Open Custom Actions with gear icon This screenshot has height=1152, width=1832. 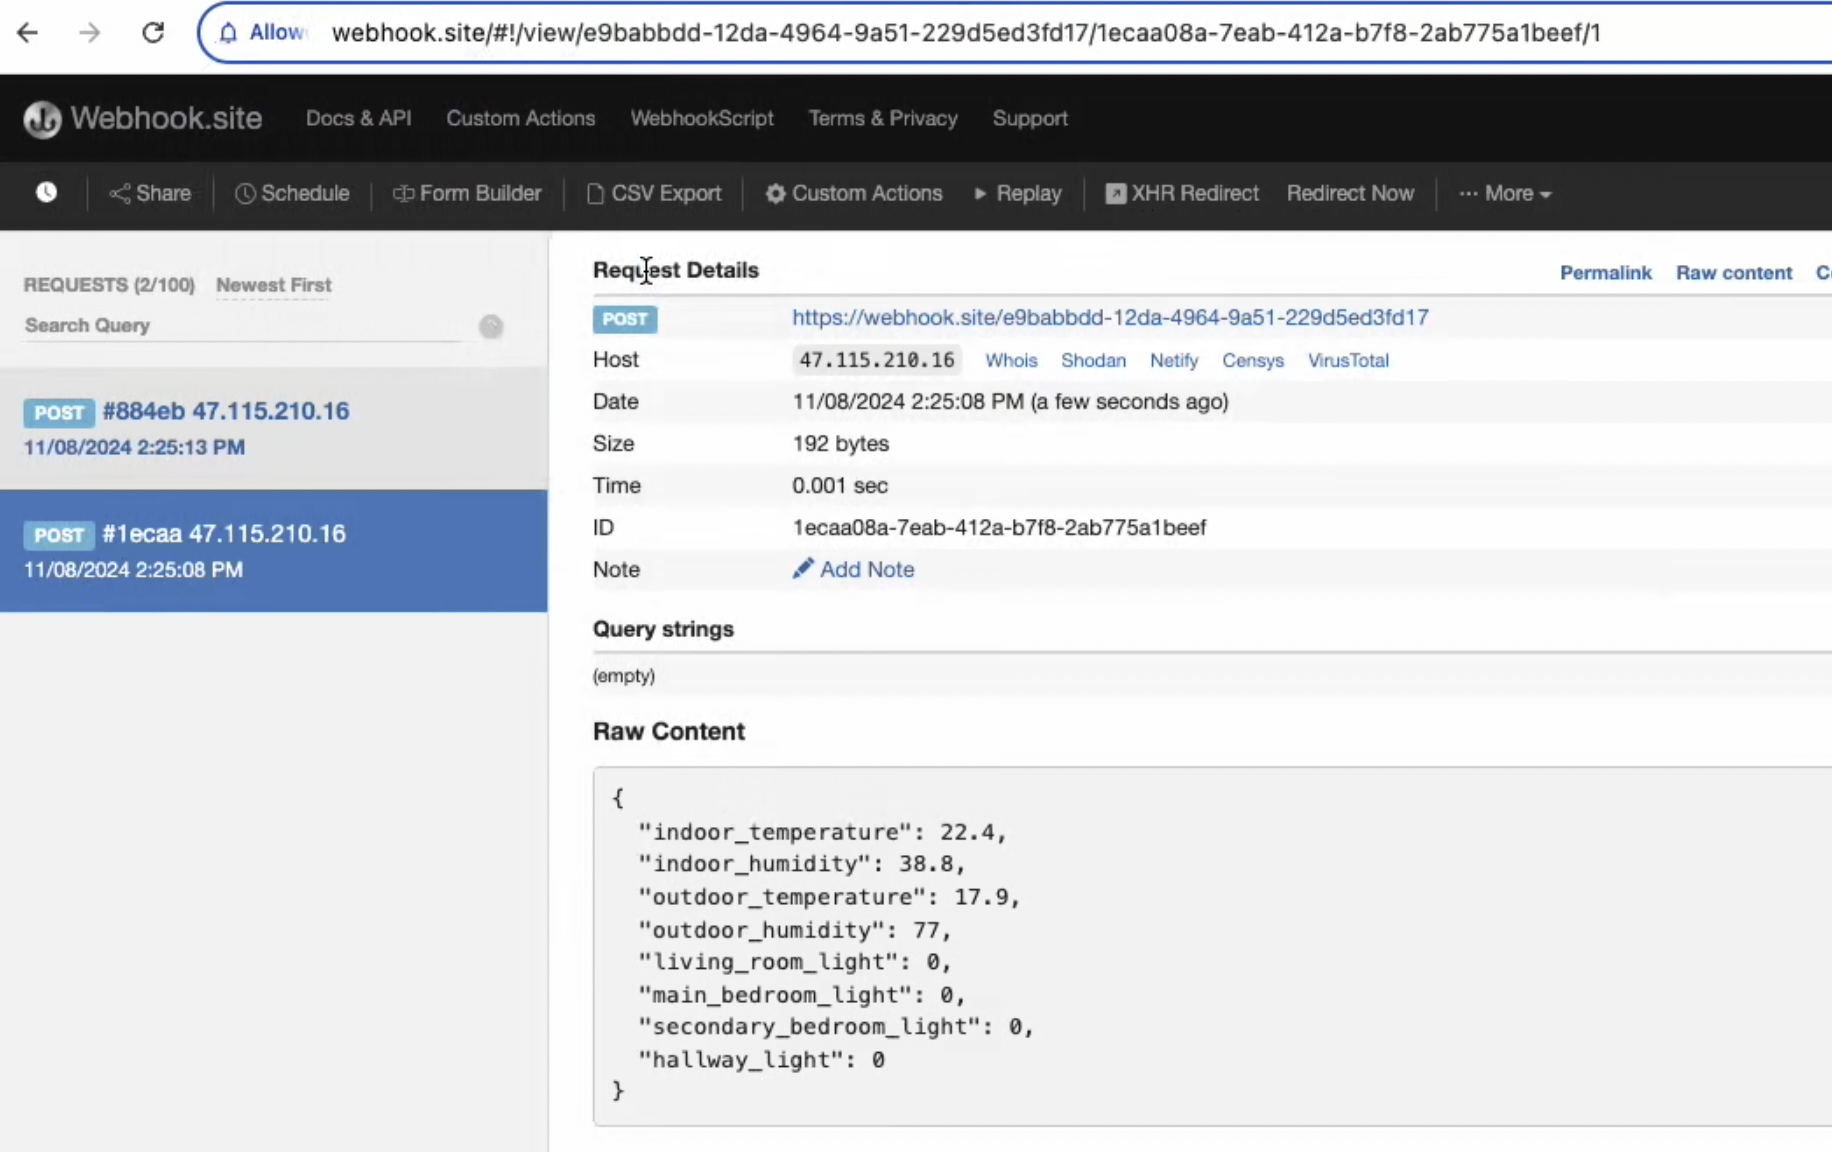click(854, 193)
